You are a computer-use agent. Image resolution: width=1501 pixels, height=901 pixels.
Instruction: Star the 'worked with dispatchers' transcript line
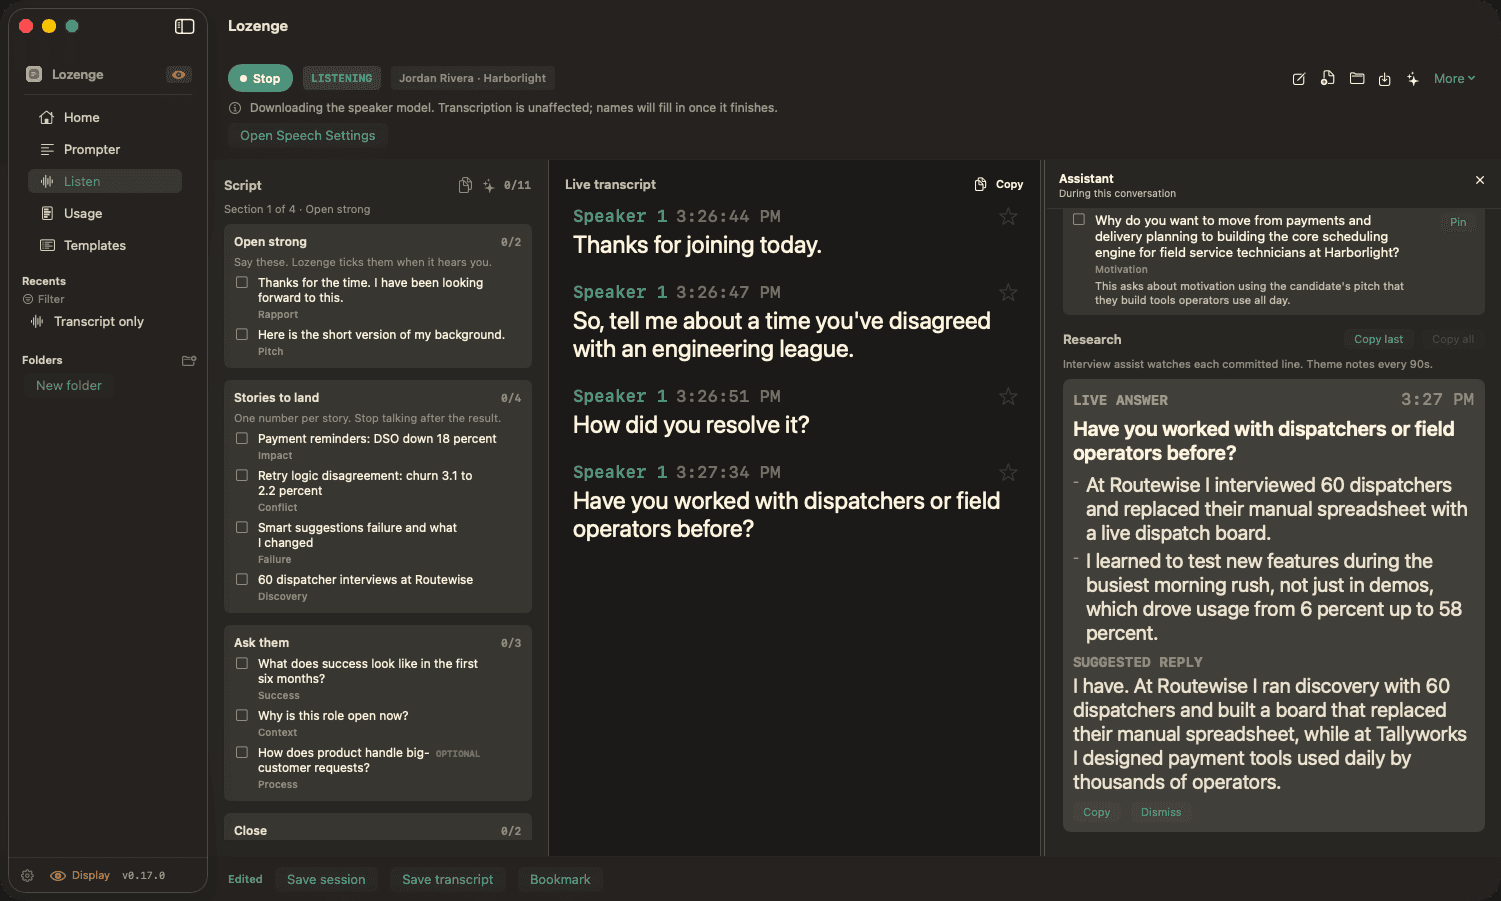1008,472
